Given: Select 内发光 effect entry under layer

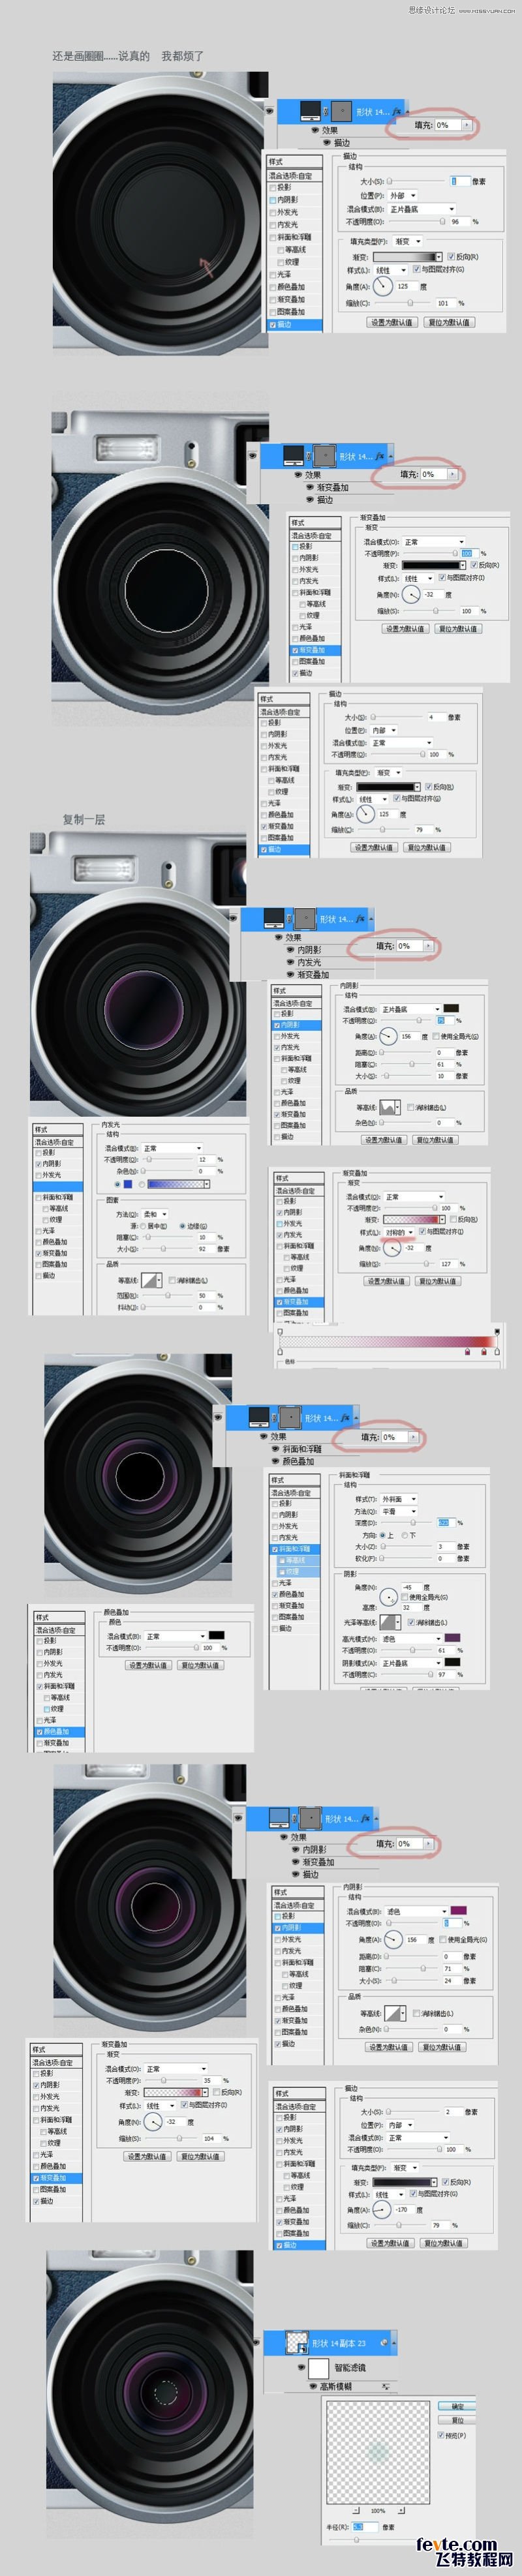Looking at the screenshot, I should click(309, 962).
